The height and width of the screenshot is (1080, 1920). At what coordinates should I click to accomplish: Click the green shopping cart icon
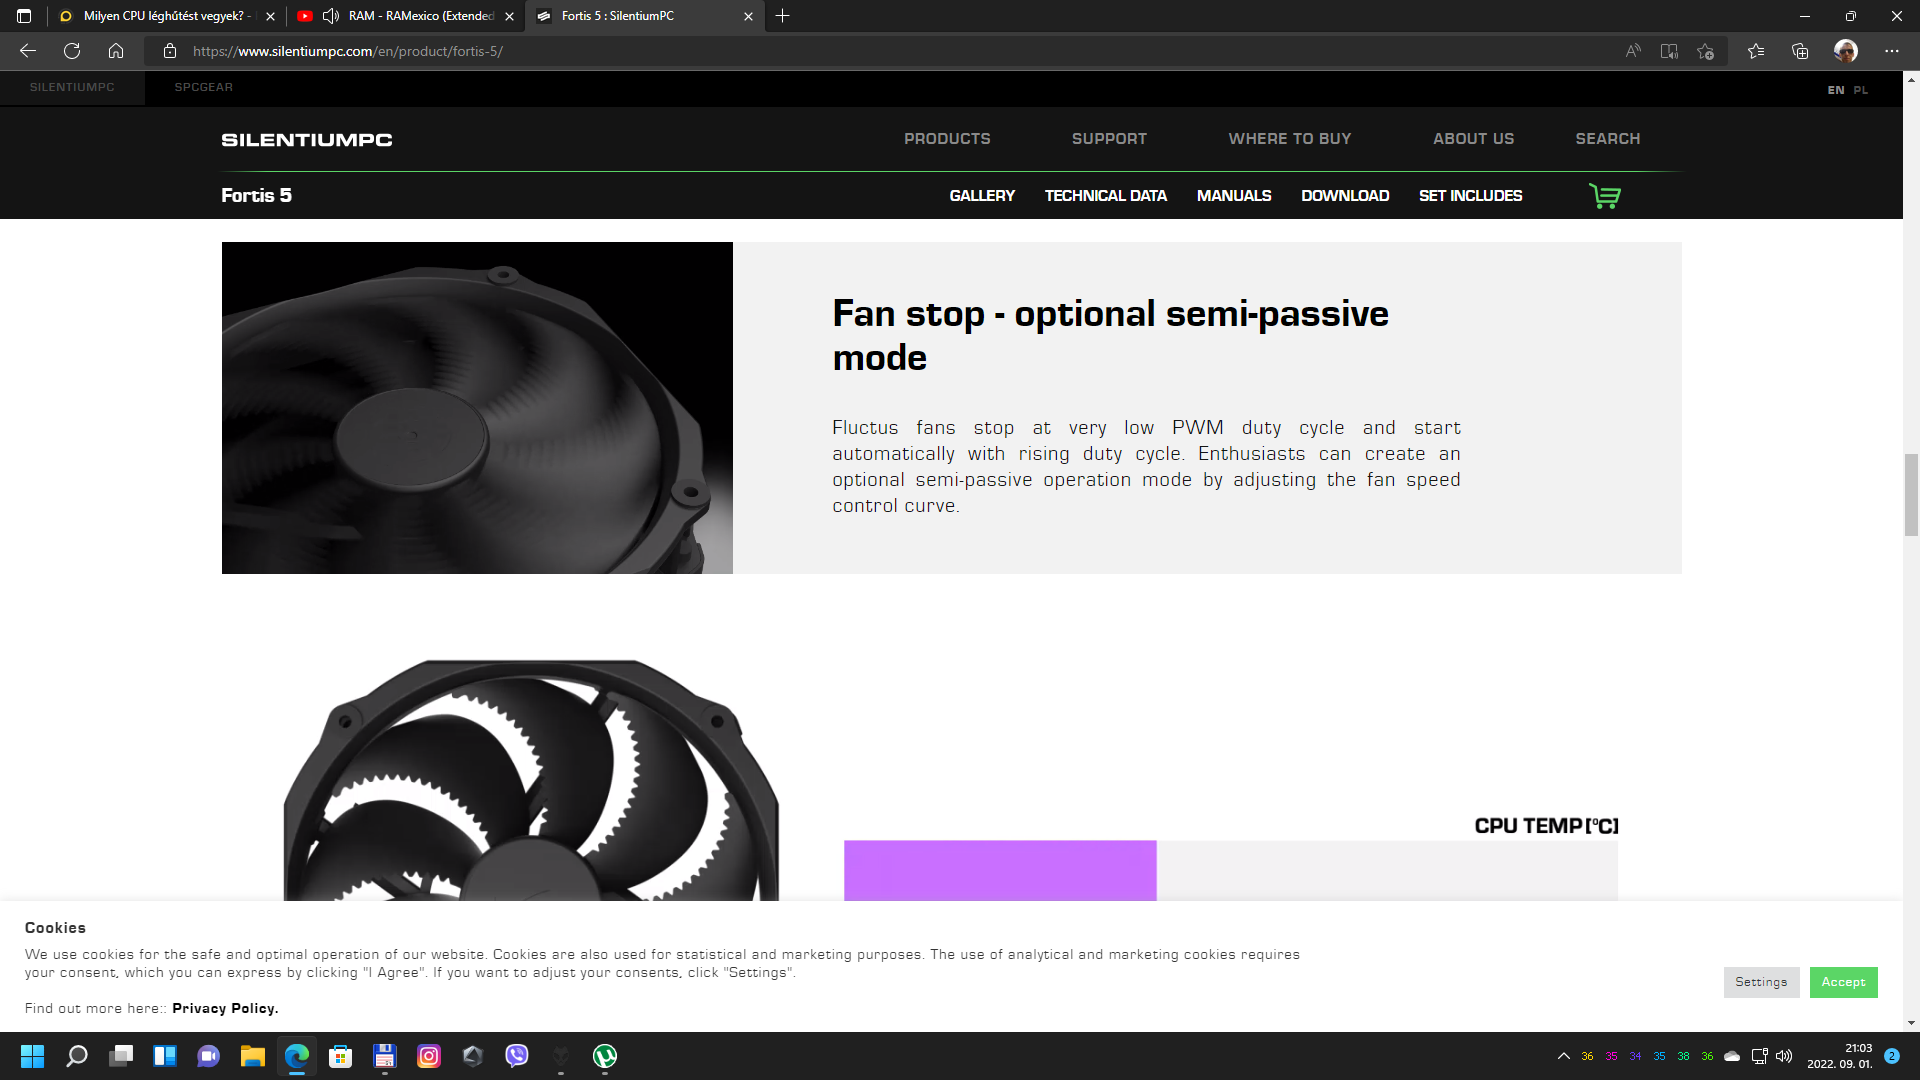click(x=1604, y=196)
